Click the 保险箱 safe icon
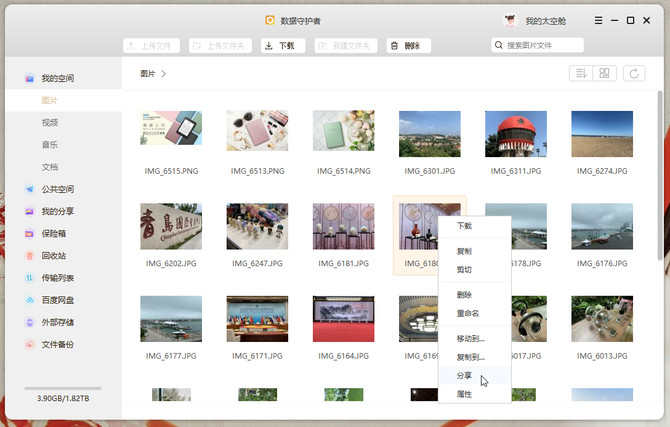 29,233
